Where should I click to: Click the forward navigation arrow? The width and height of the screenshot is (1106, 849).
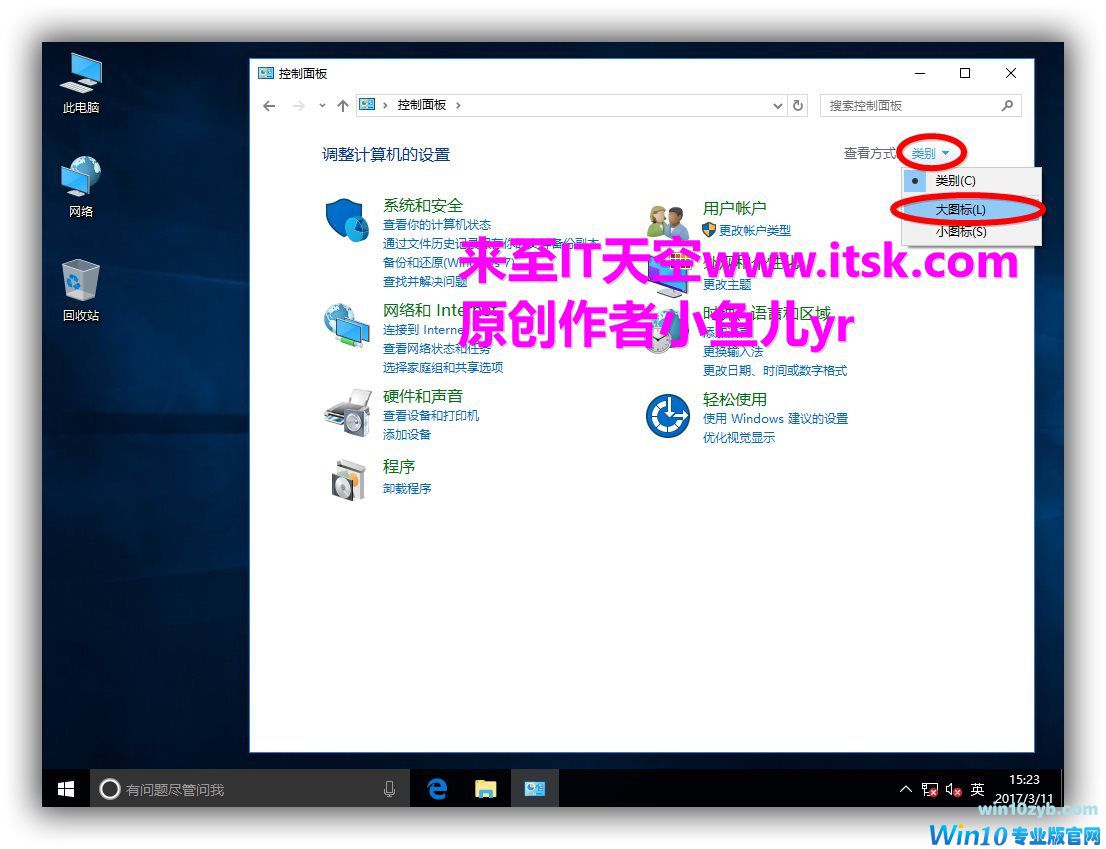[298, 106]
